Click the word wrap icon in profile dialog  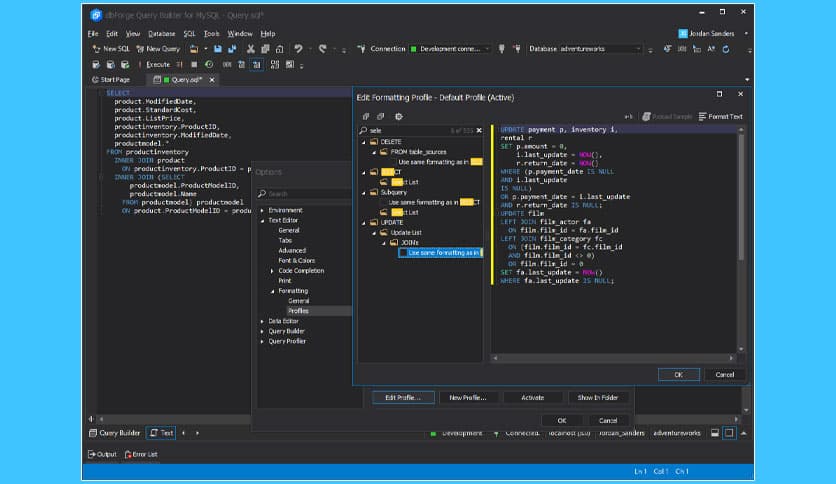[629, 116]
